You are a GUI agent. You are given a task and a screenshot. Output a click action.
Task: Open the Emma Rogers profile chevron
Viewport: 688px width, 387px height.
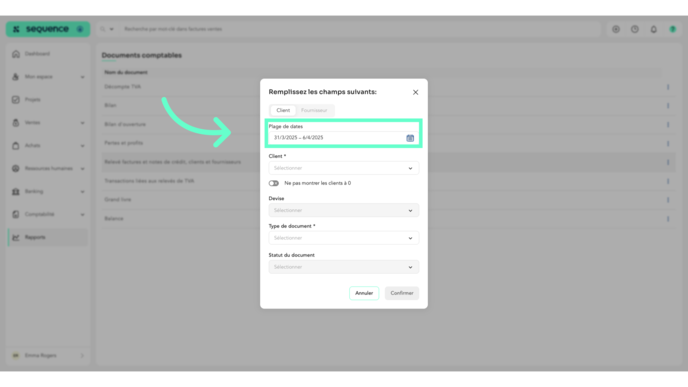(82, 356)
